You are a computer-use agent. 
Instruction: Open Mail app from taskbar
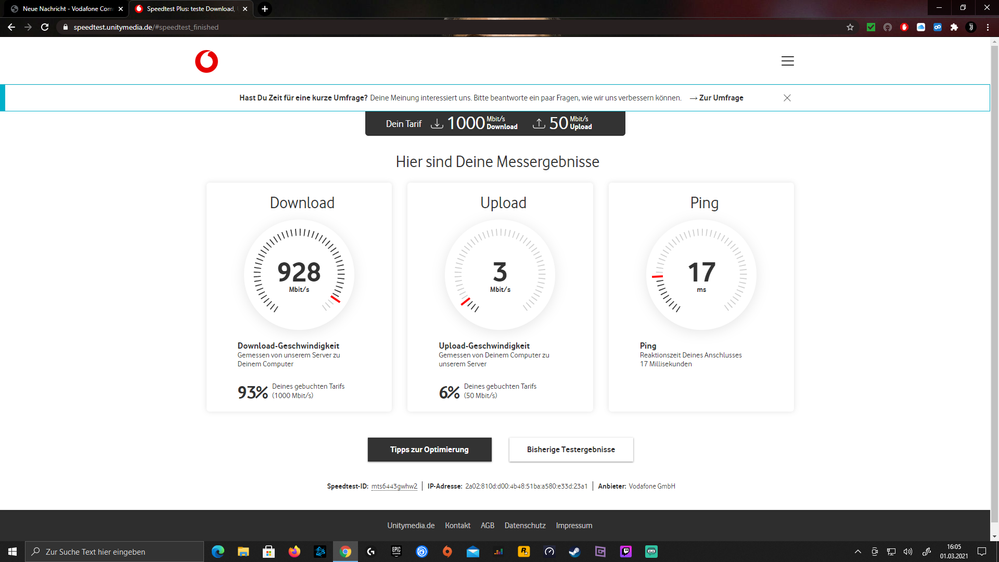pos(473,552)
